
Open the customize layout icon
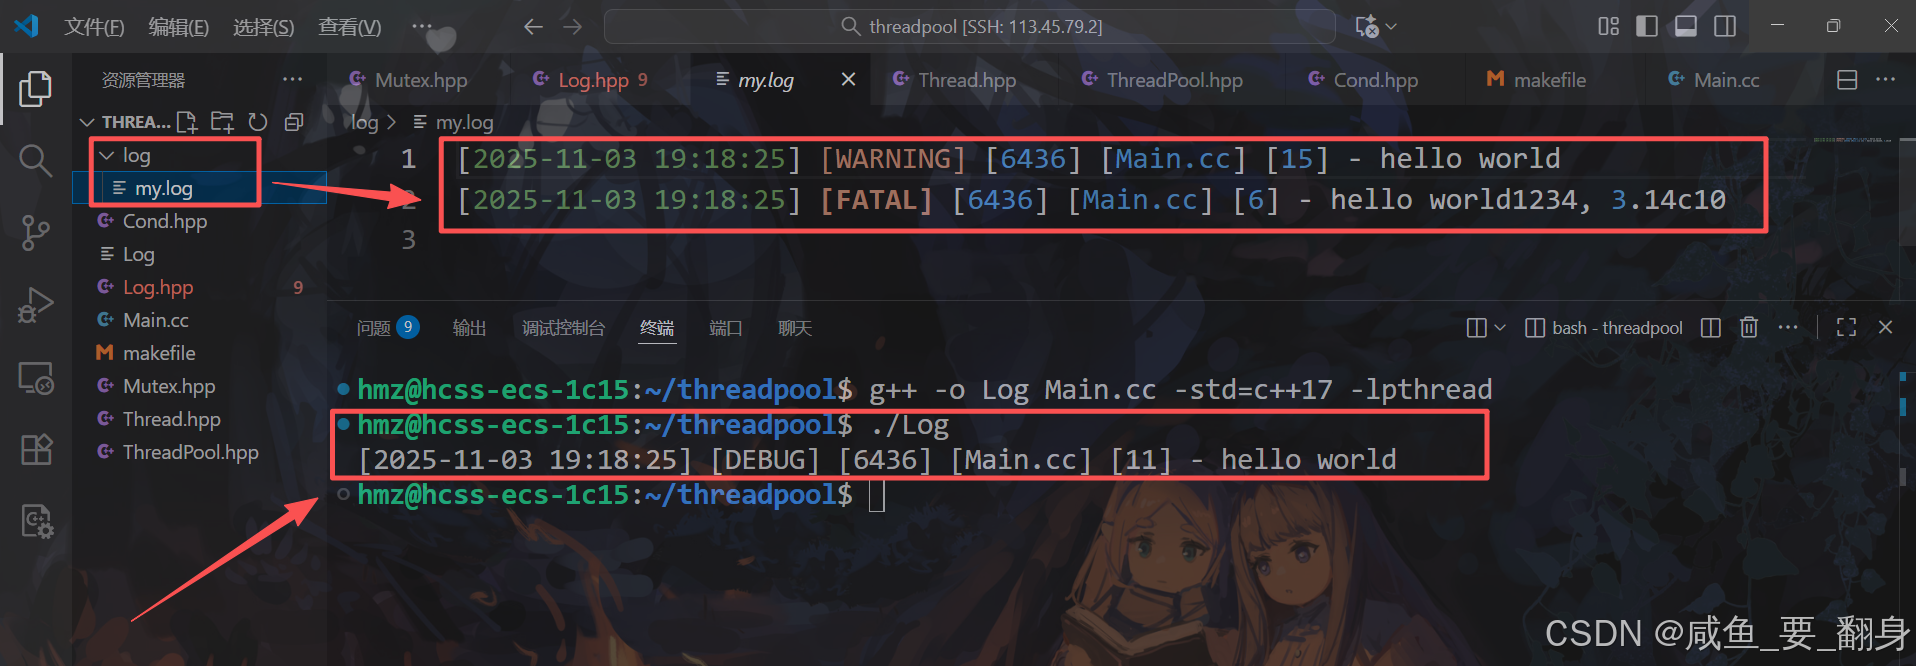[1608, 27]
